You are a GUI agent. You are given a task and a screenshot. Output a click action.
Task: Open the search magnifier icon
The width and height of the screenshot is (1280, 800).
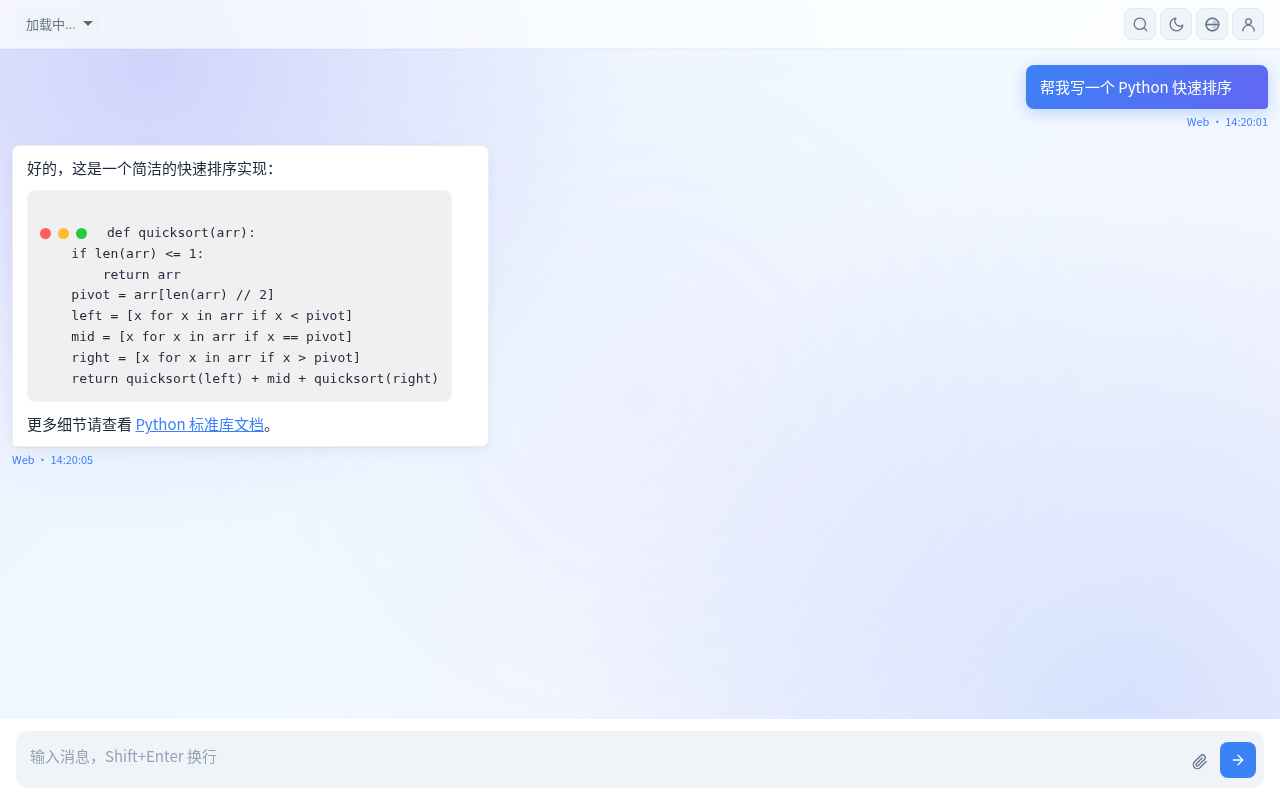[x=1140, y=24]
